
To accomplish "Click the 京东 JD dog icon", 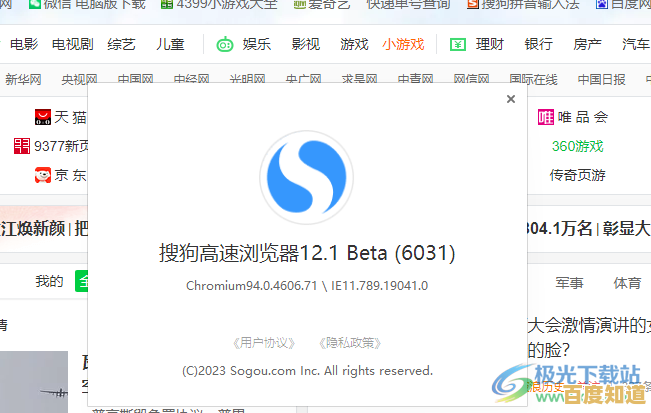I will pos(43,175).
